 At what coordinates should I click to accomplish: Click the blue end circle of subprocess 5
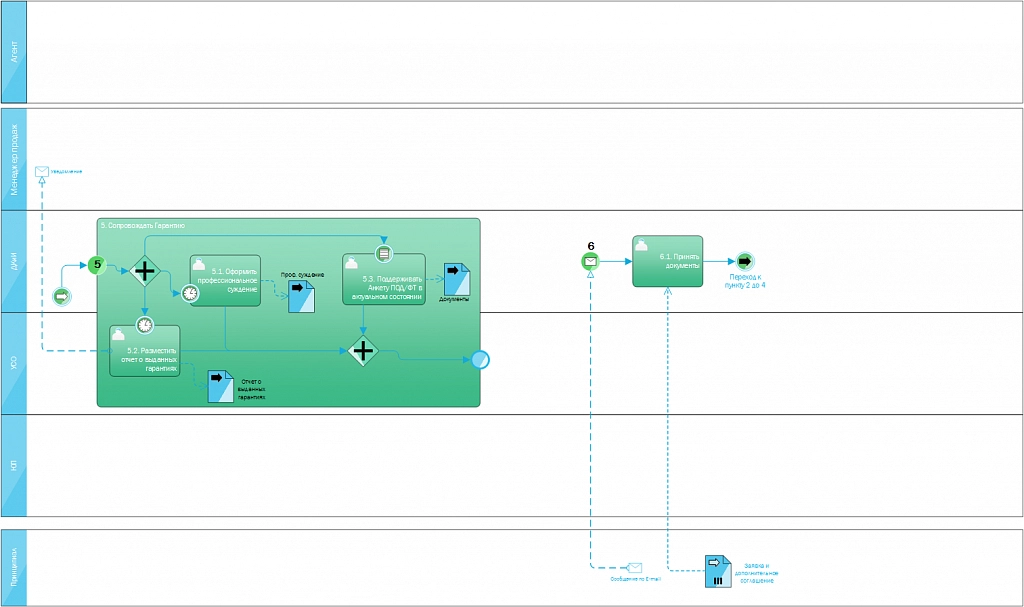[x=480, y=360]
